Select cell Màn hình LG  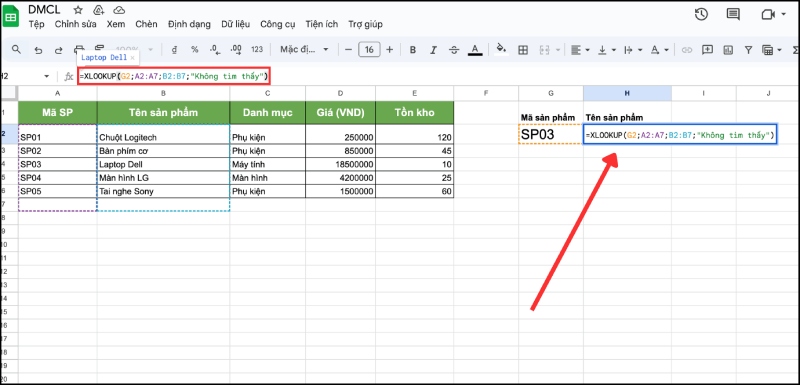tap(163, 178)
